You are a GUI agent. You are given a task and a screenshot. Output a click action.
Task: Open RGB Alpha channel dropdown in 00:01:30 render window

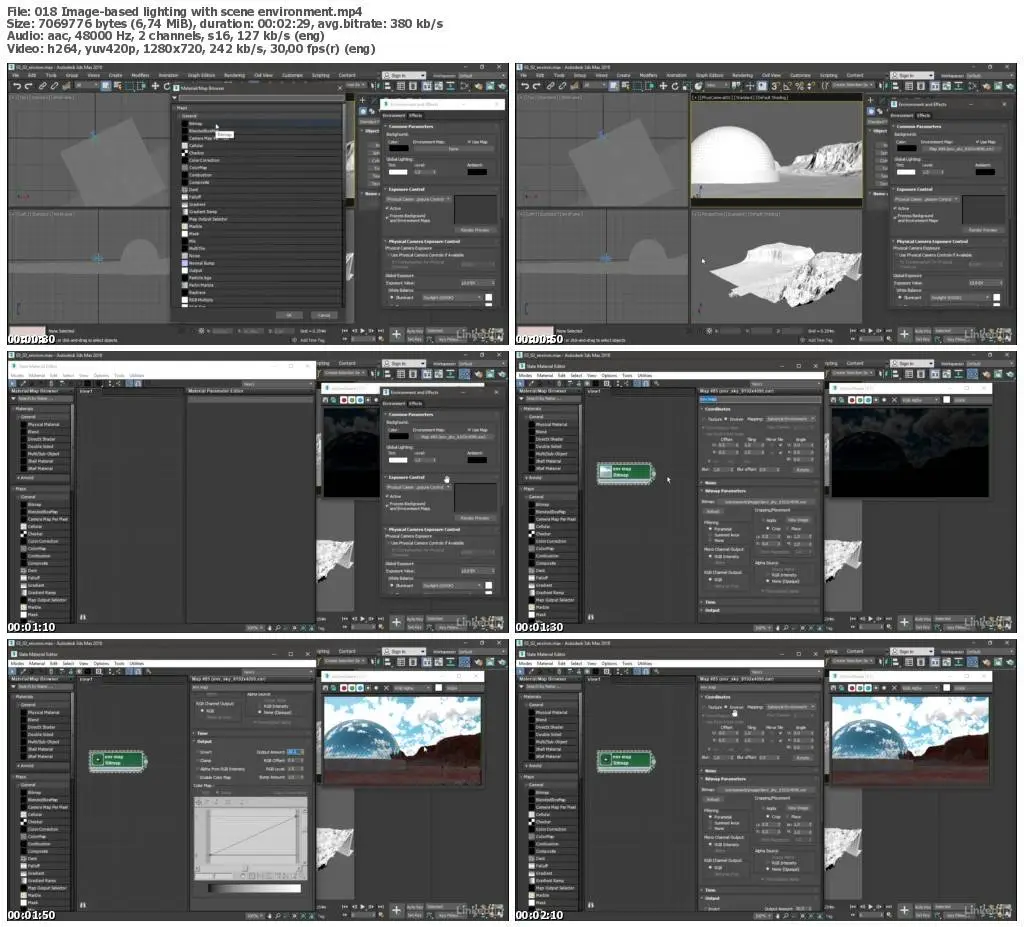919,399
